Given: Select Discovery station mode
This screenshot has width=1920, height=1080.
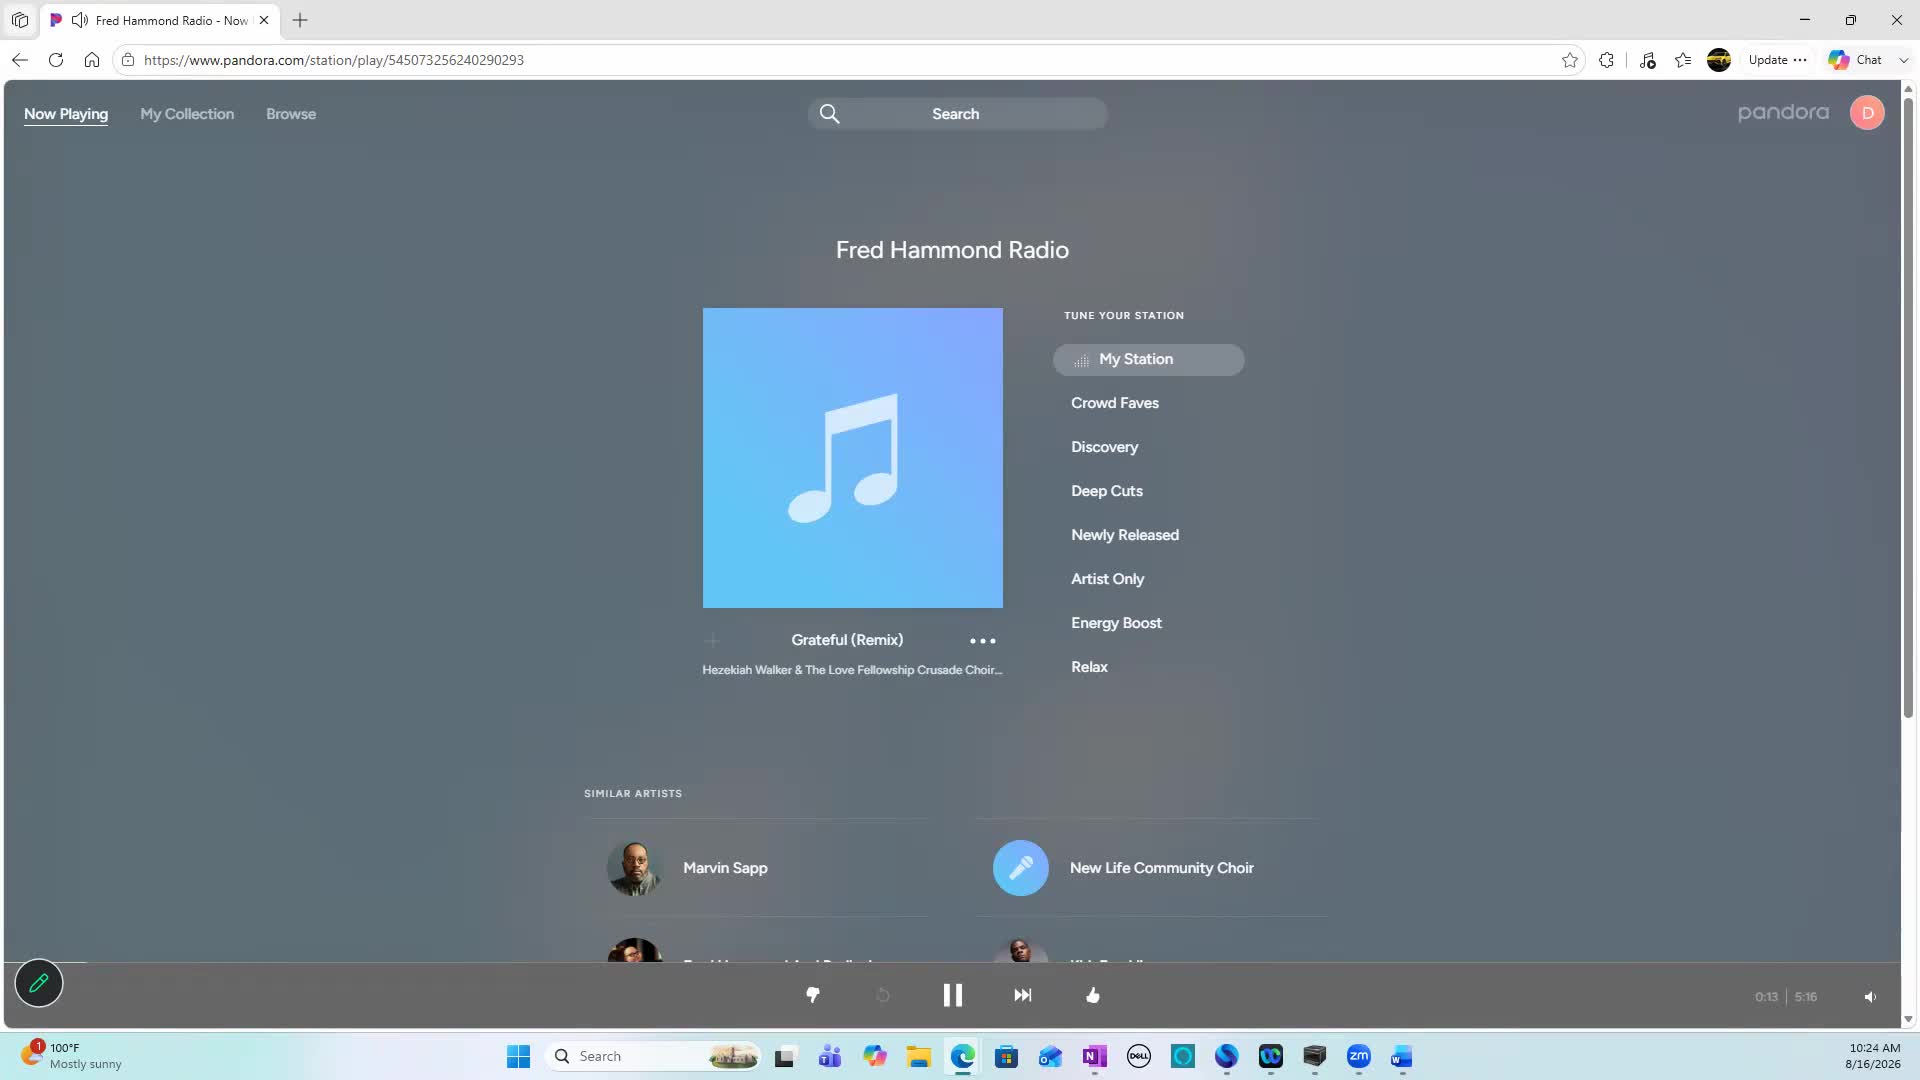Looking at the screenshot, I should (1104, 447).
